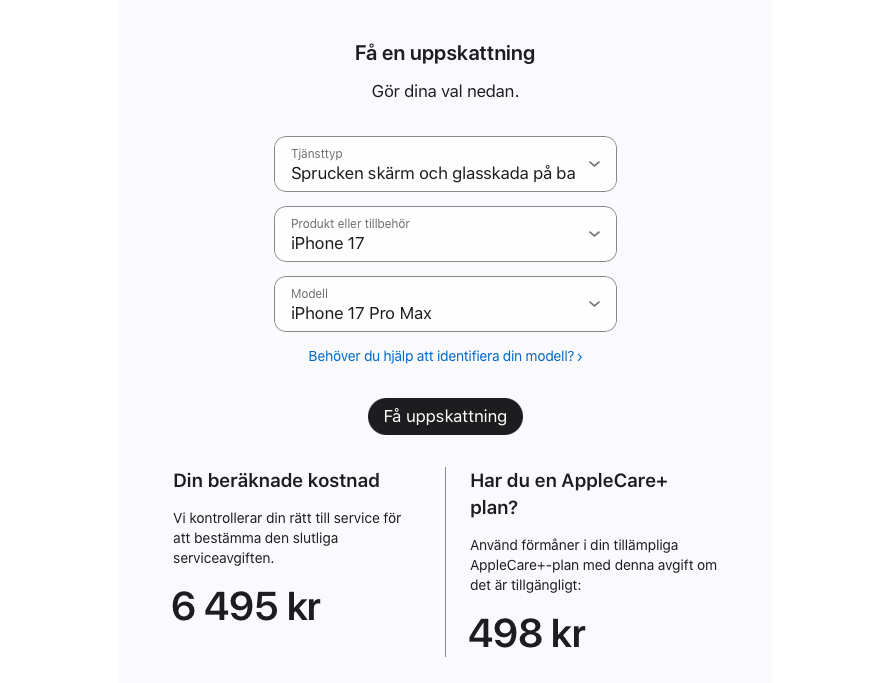The height and width of the screenshot is (683, 890).
Task: Open the Behöver du hjälp identify model link
Action: pyautogui.click(x=445, y=357)
